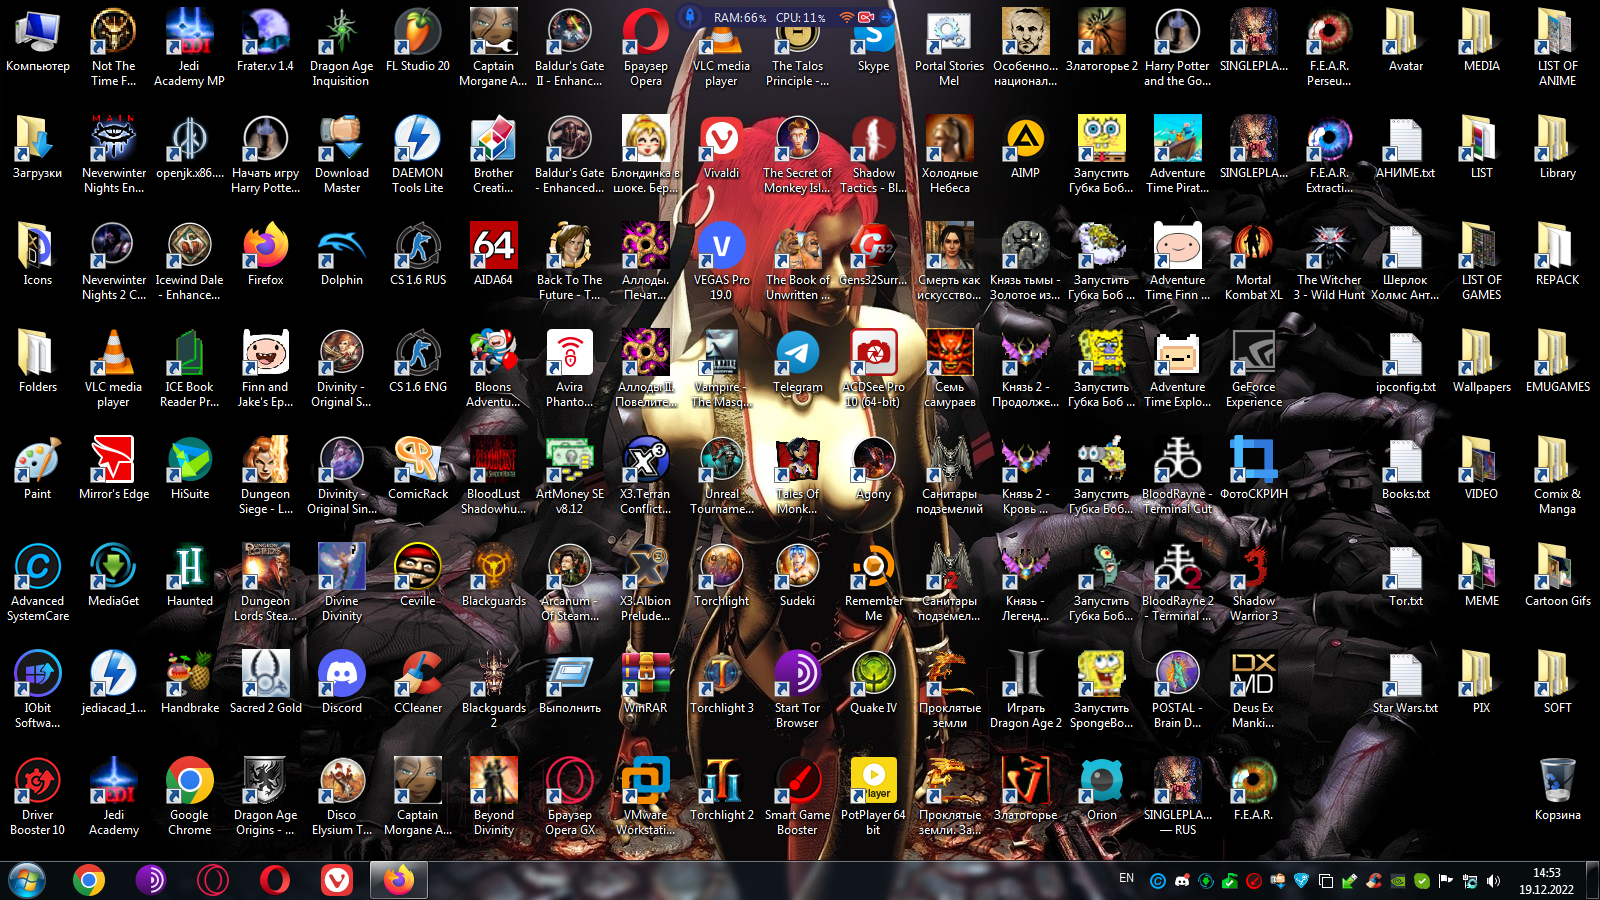Image resolution: width=1600 pixels, height=900 pixels.
Task: Open Tor Browser pinned on taskbar
Action: (x=151, y=880)
